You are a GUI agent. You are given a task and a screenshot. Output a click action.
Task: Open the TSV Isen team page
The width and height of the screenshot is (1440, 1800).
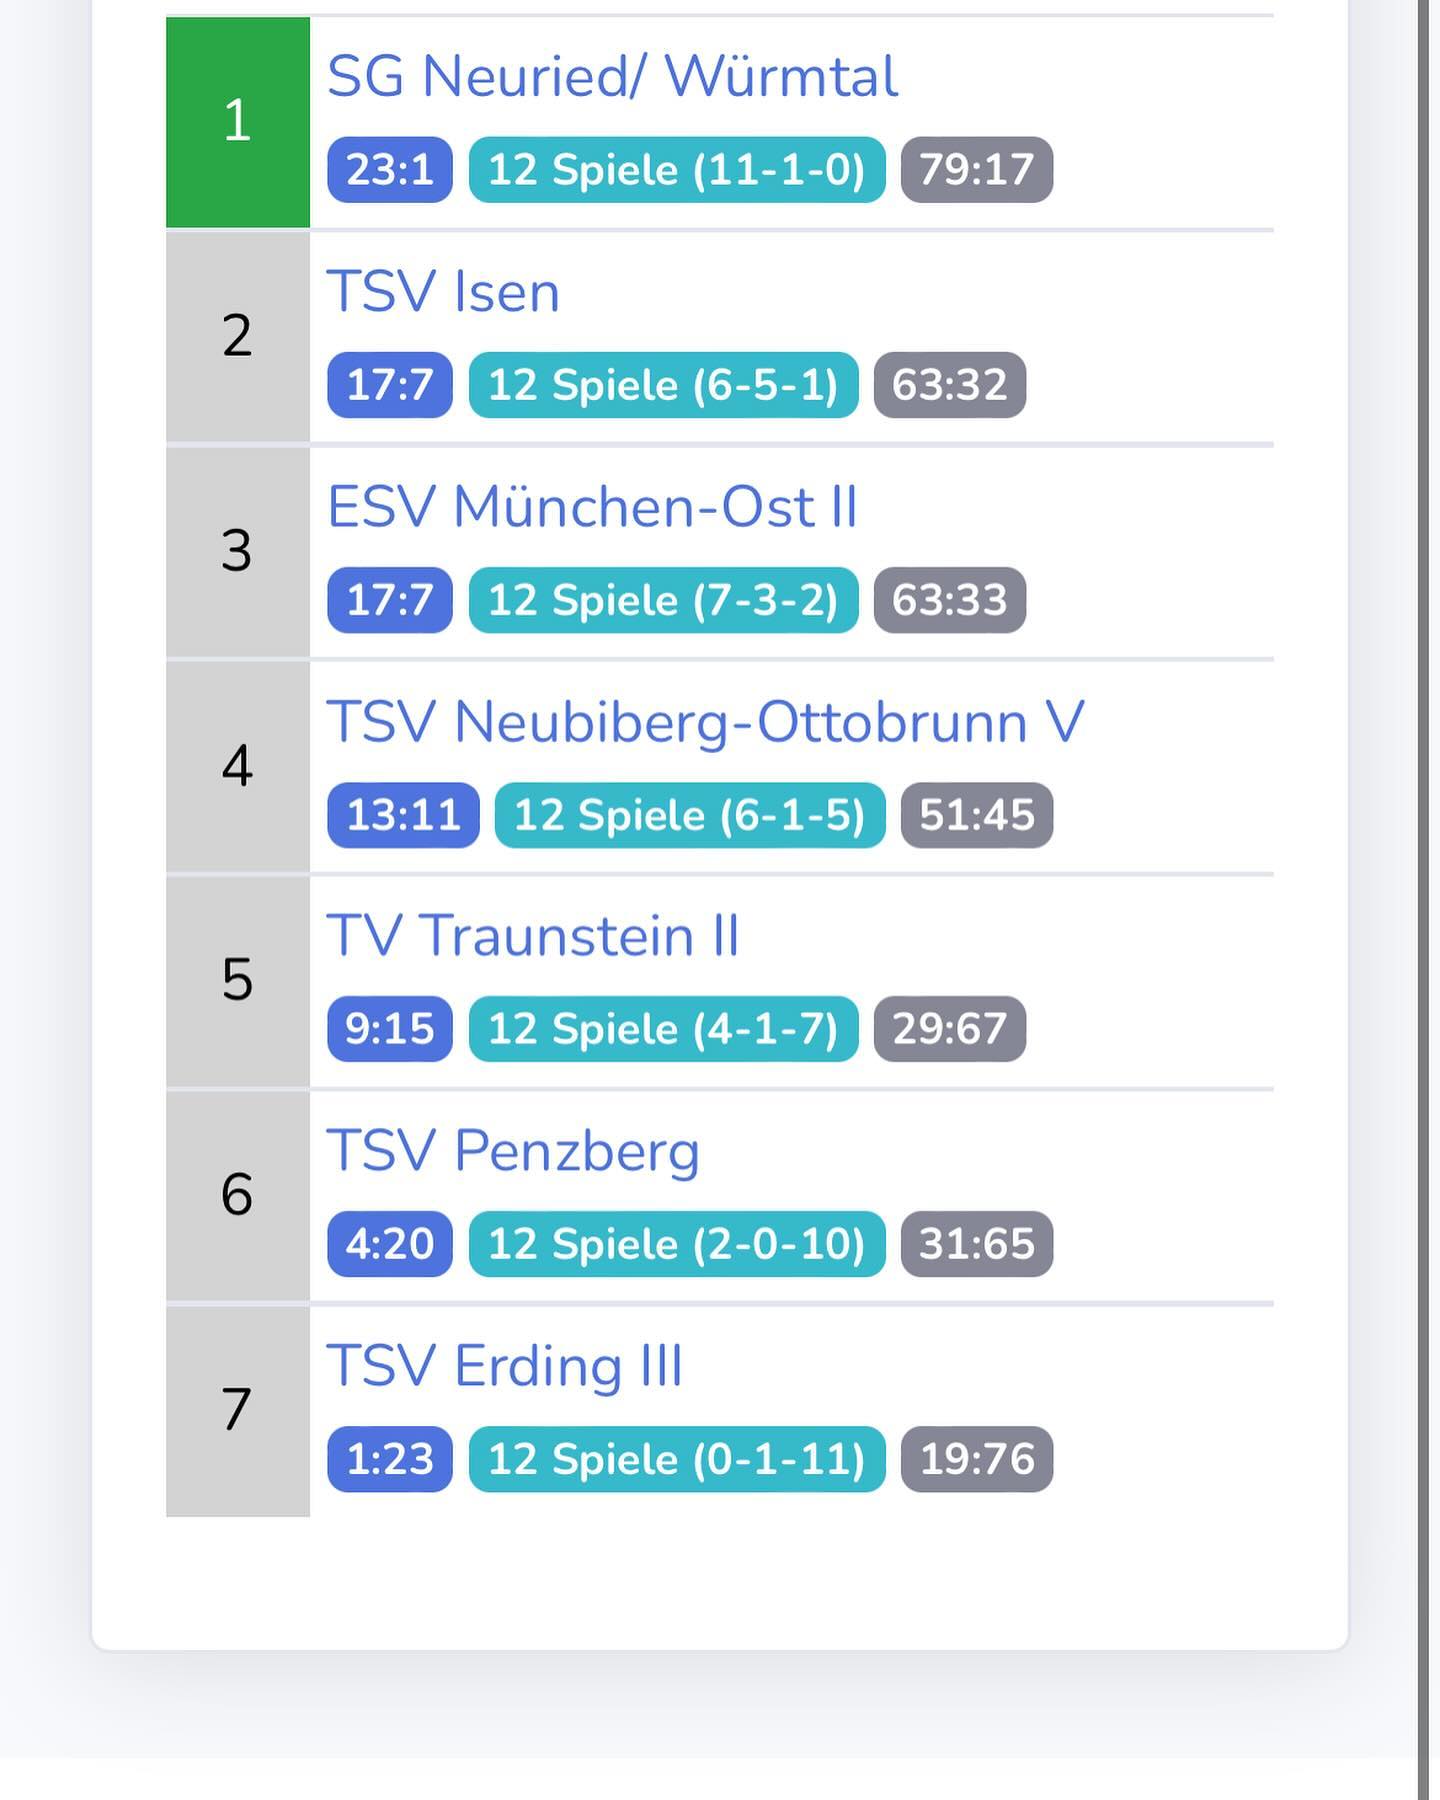(443, 292)
